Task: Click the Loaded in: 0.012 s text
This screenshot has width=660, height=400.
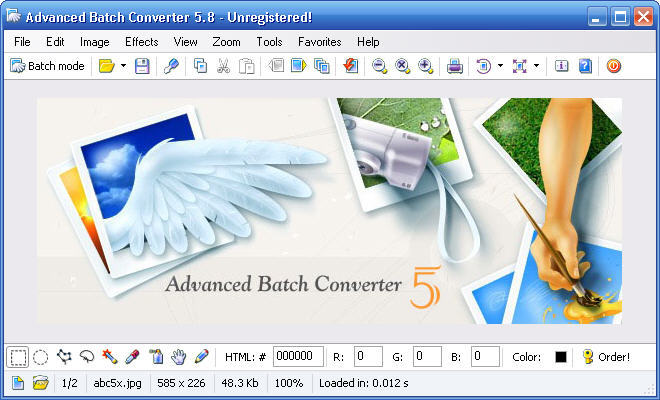Action: click(x=364, y=383)
